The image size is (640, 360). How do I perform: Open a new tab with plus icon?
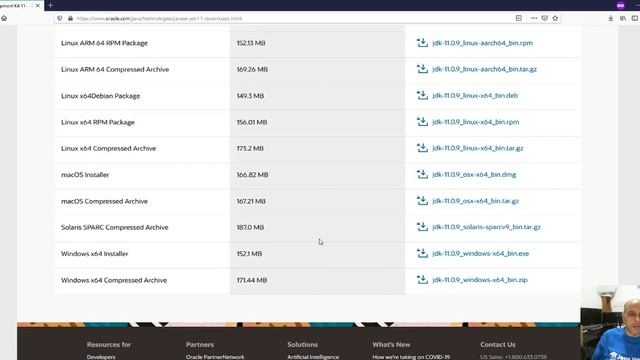(51, 5)
